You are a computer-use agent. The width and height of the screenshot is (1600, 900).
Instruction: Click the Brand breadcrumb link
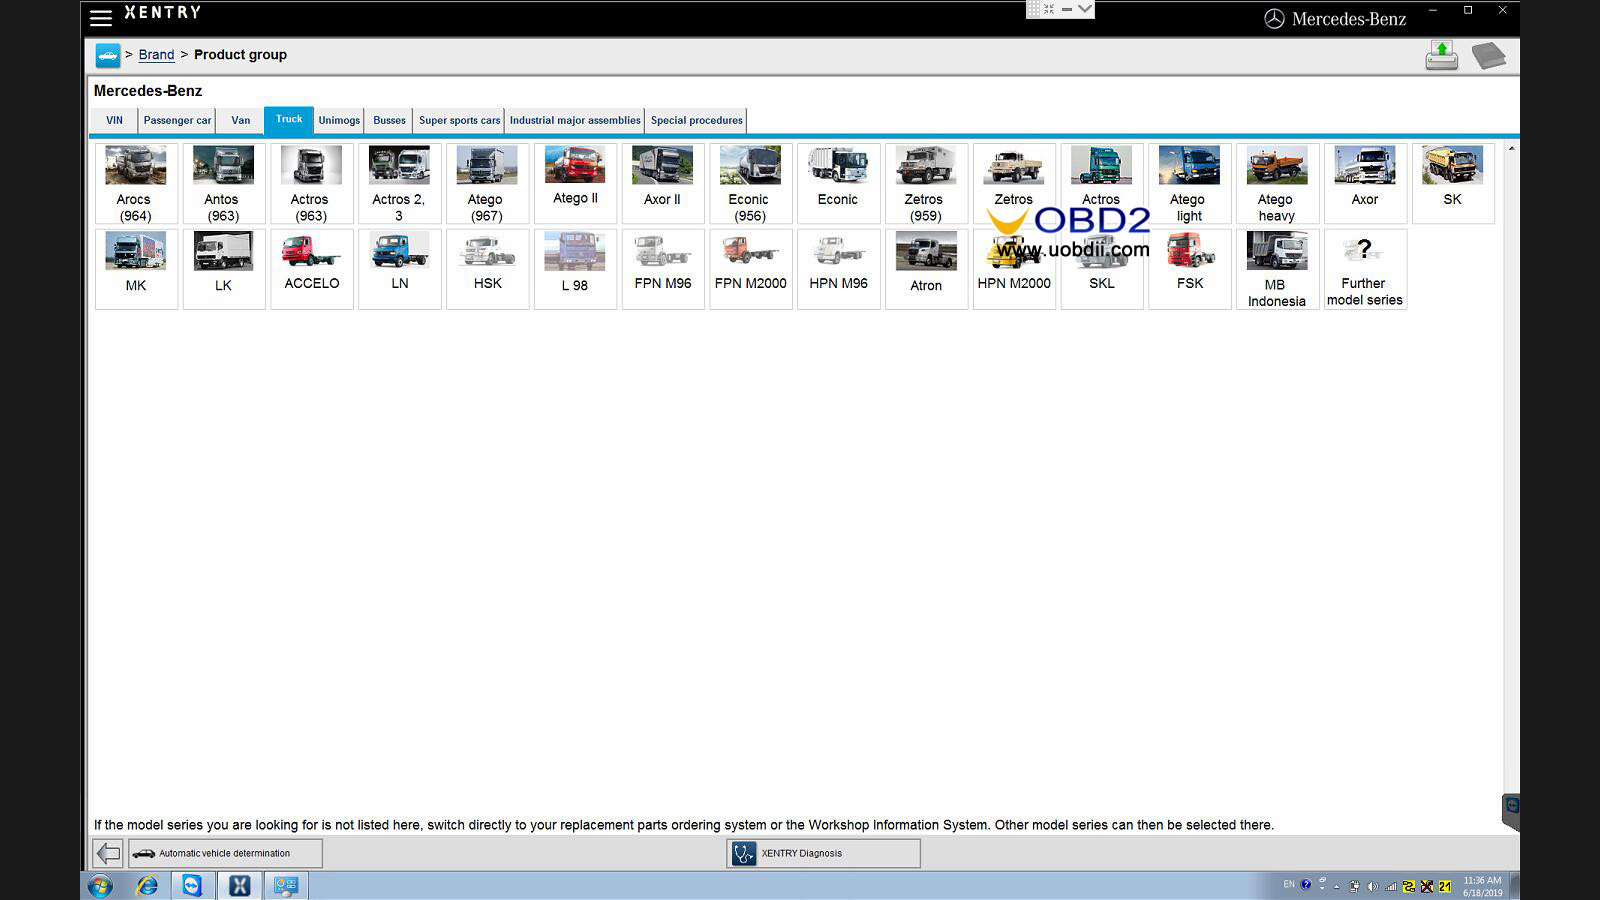(156, 55)
